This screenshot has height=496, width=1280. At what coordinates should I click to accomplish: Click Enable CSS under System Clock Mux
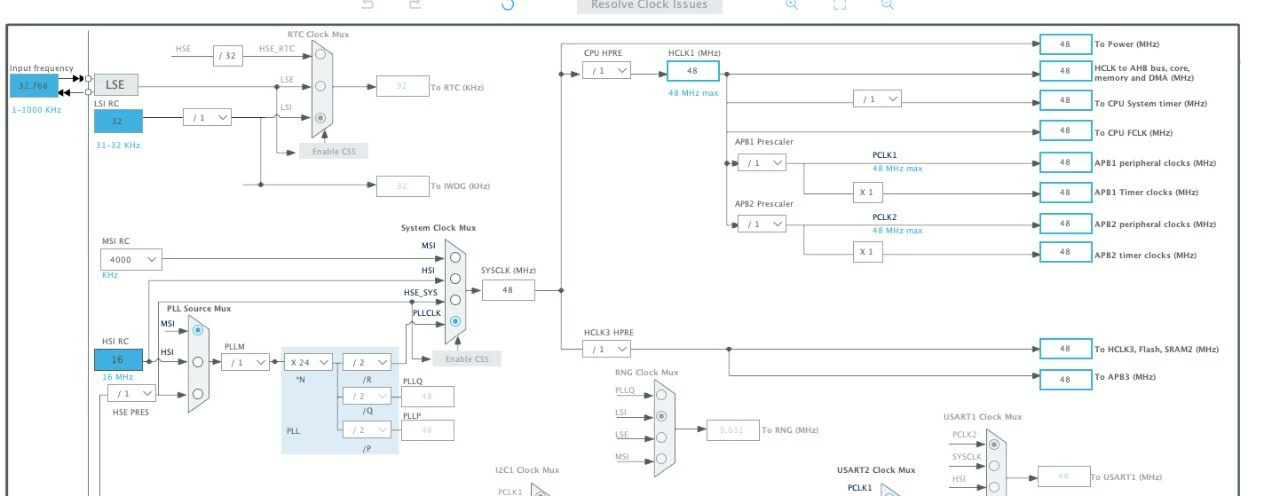(467, 358)
